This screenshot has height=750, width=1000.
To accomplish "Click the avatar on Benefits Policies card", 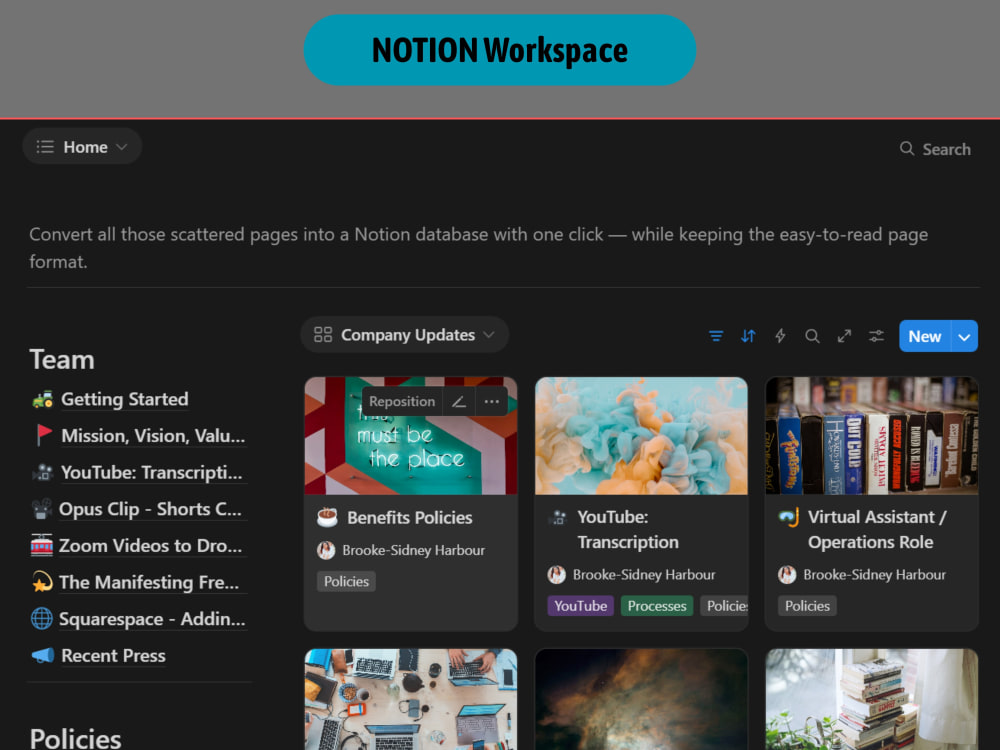I will coord(326,550).
